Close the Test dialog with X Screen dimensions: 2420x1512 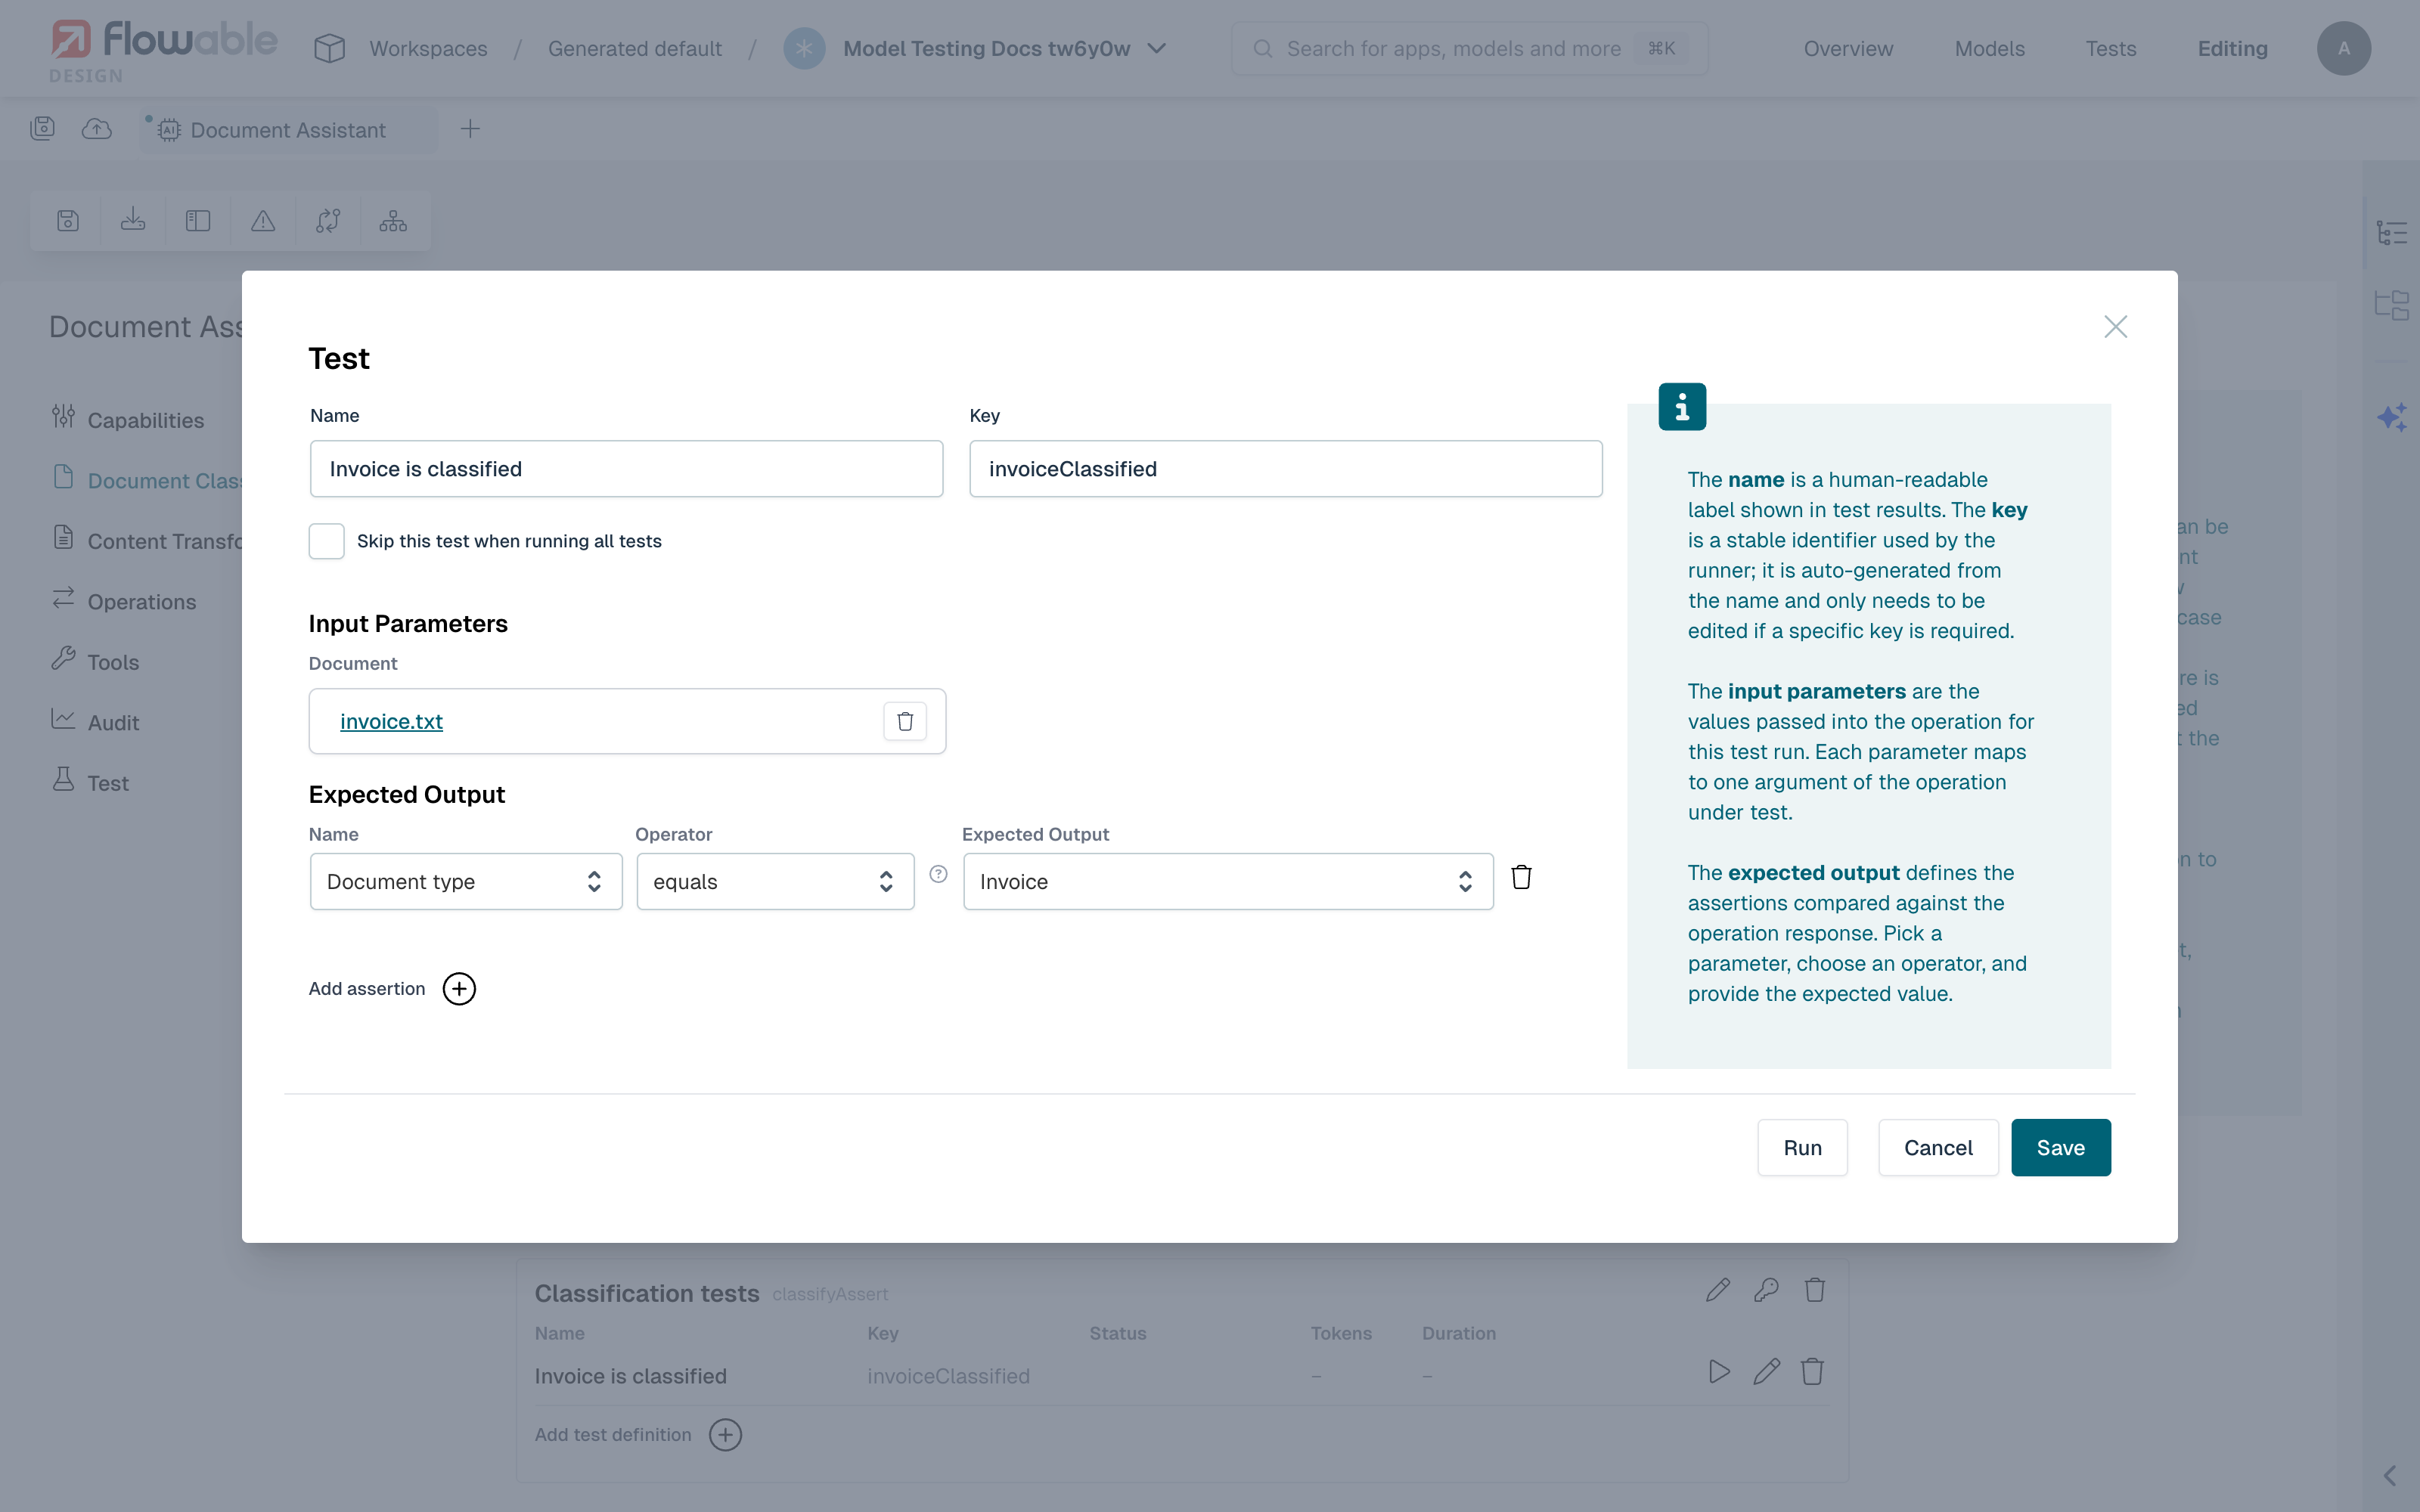pos(2115,327)
